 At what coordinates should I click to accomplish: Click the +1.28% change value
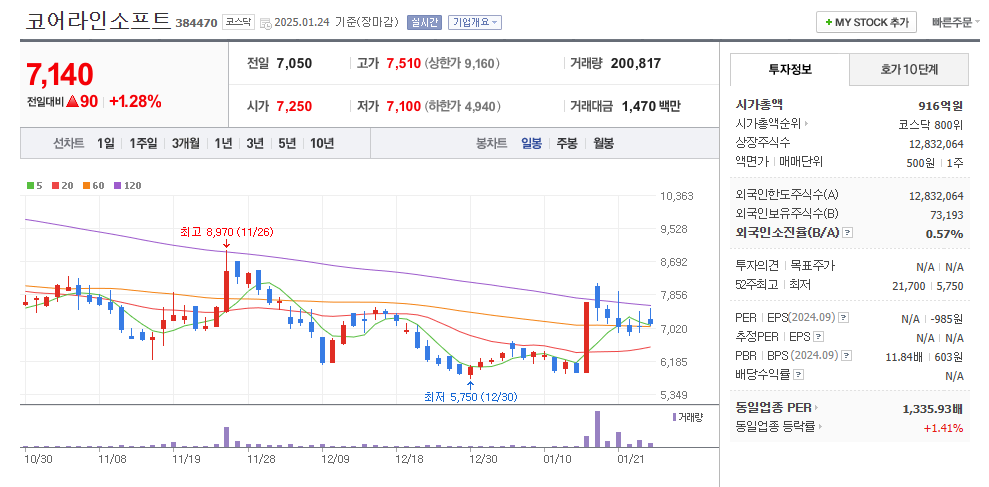136,101
